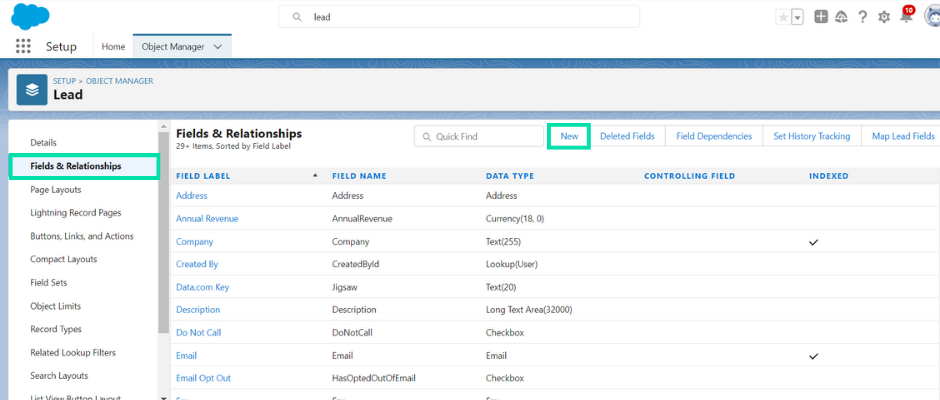Open the Created By field link

point(197,264)
